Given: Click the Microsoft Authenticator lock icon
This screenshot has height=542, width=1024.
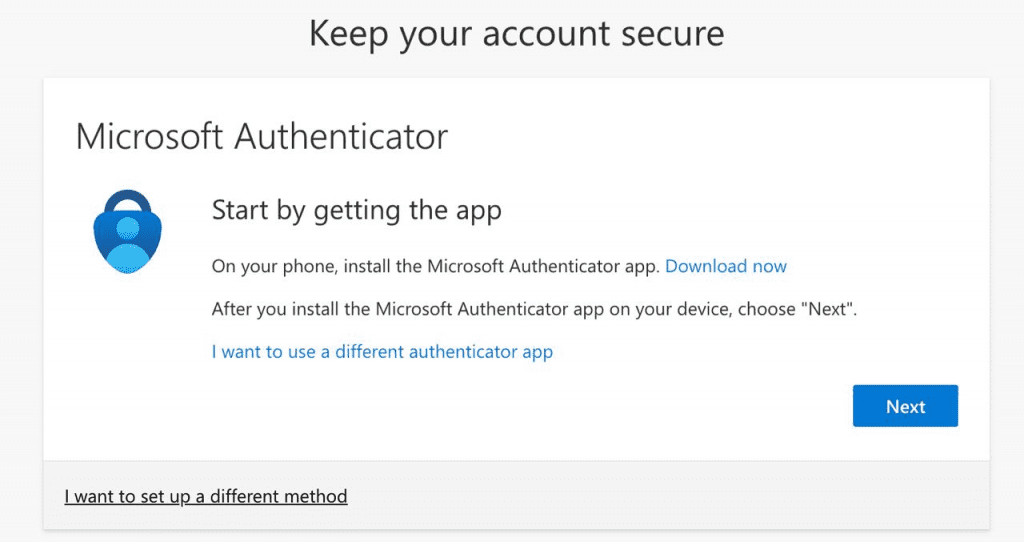Looking at the screenshot, I should pos(127,235).
